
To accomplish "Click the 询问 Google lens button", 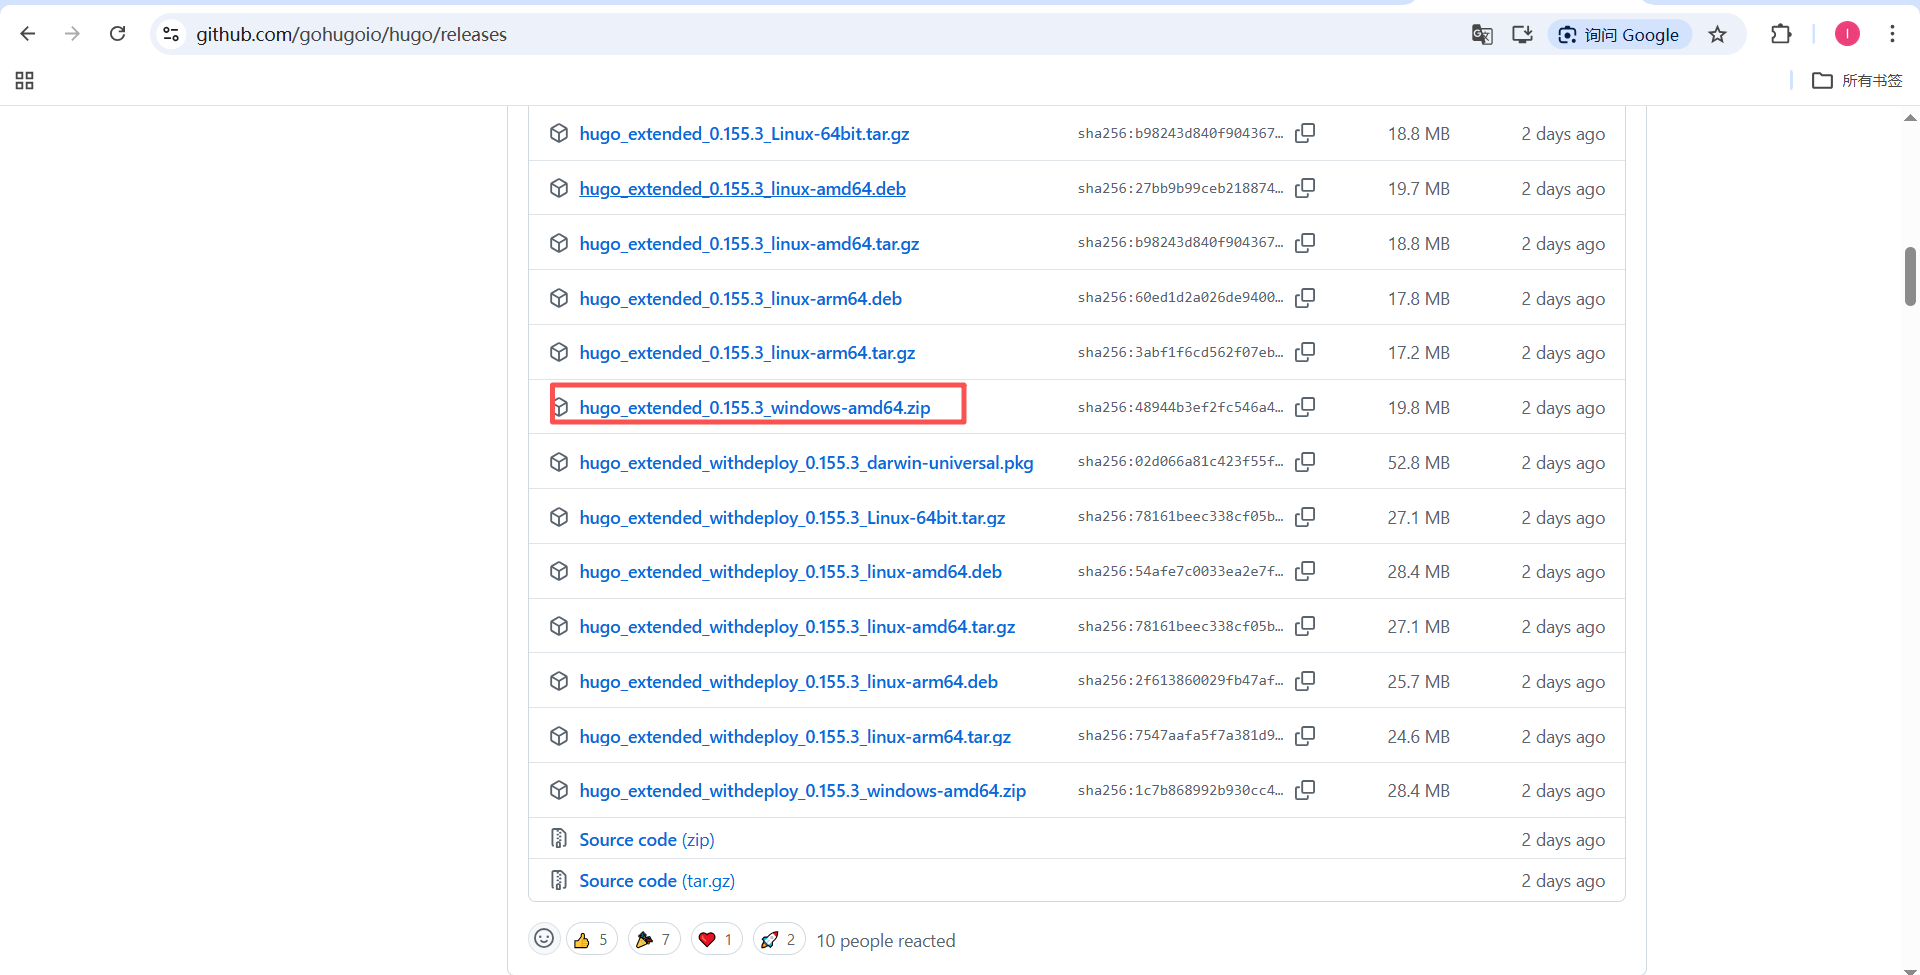I will point(1619,35).
